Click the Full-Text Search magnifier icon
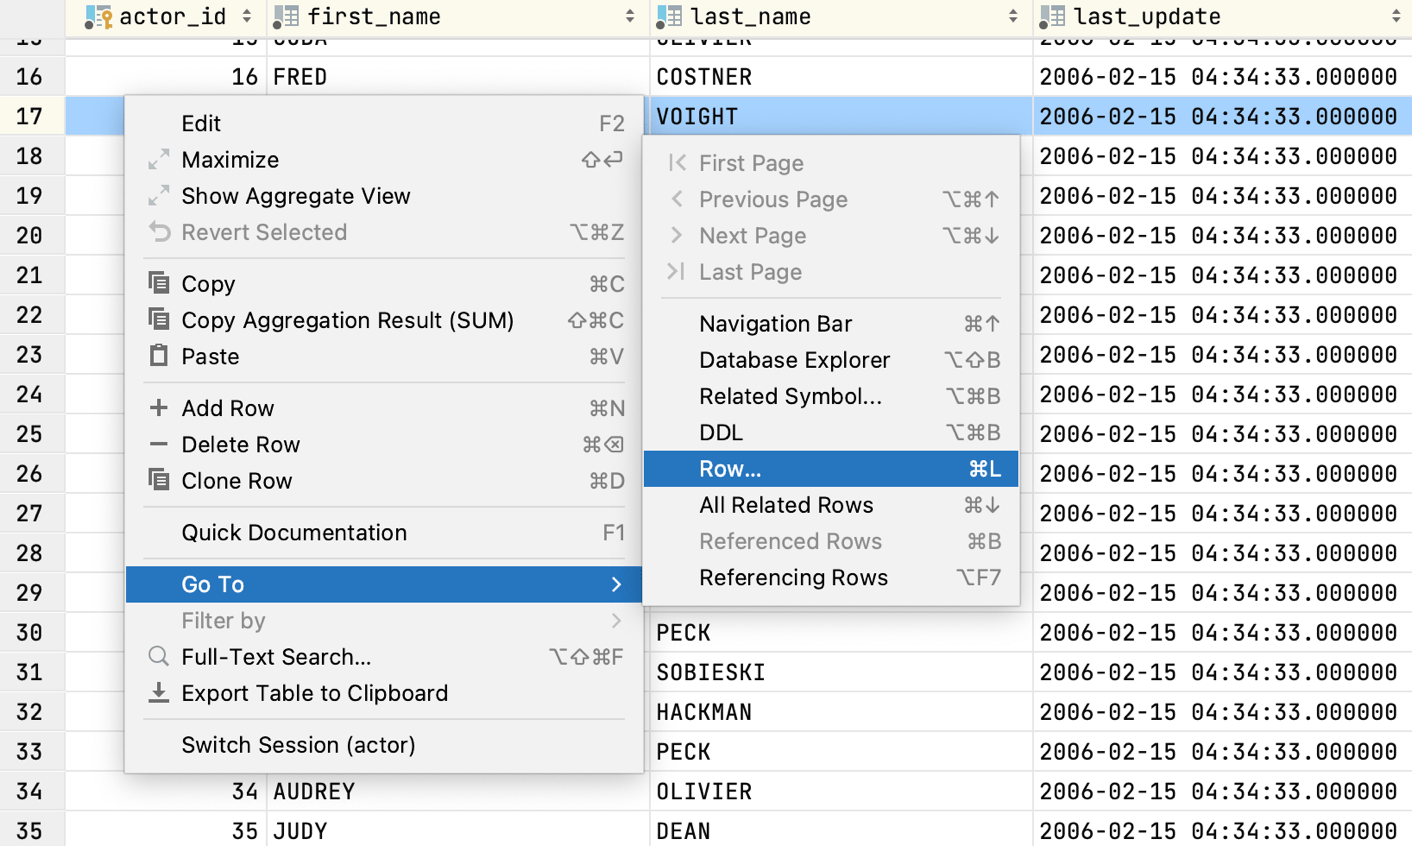The image size is (1412, 846). (x=158, y=656)
